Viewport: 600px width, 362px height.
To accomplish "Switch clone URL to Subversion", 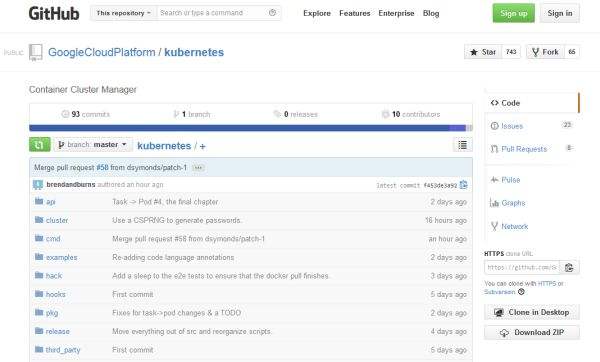I will click(x=499, y=292).
